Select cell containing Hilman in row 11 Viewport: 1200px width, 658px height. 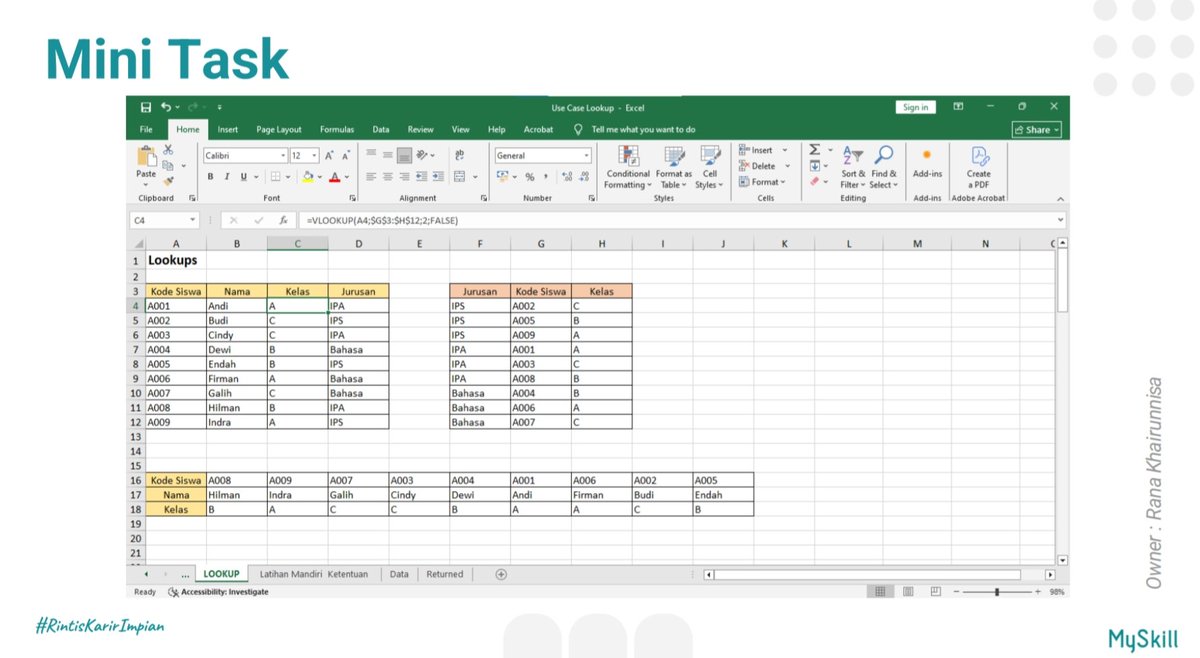[x=236, y=408]
